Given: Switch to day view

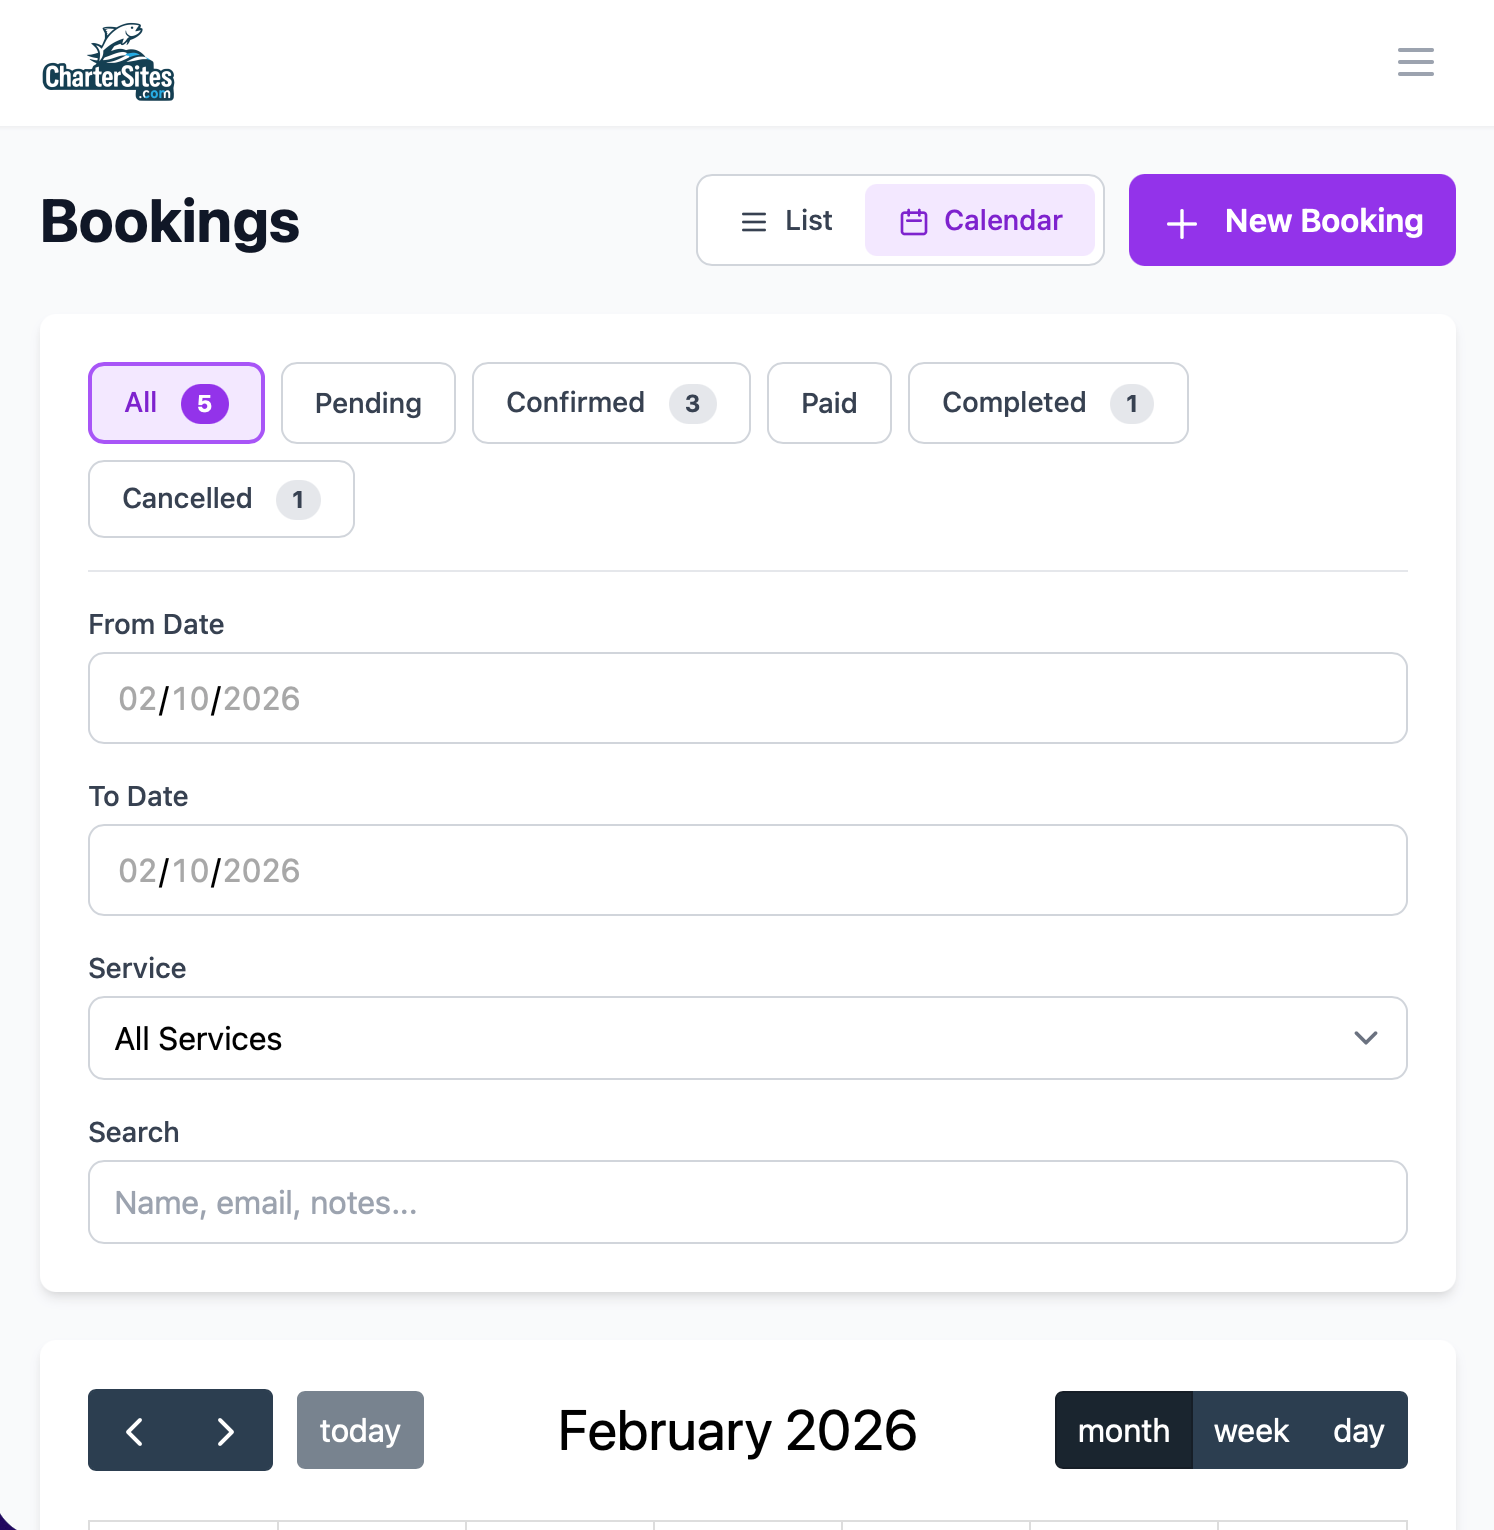Looking at the screenshot, I should [x=1357, y=1430].
